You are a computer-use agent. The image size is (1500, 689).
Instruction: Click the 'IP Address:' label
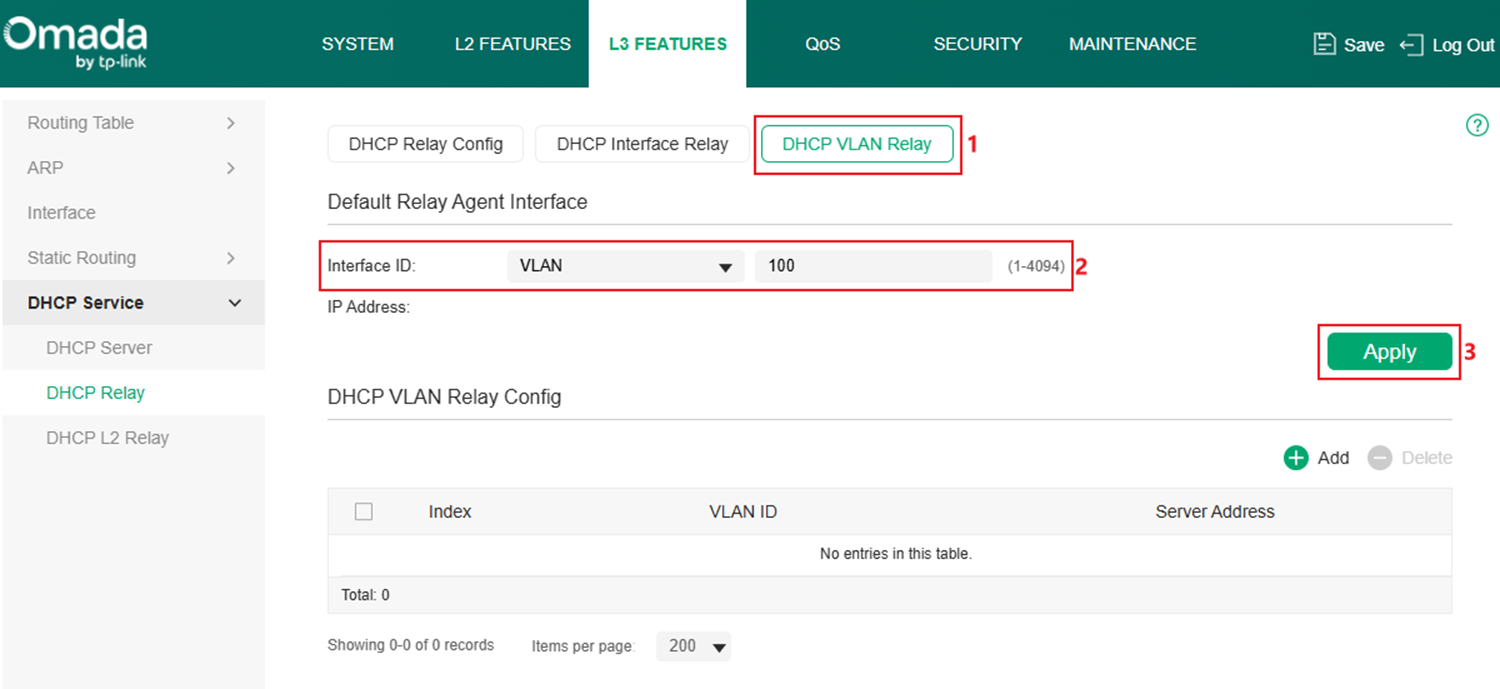369,307
